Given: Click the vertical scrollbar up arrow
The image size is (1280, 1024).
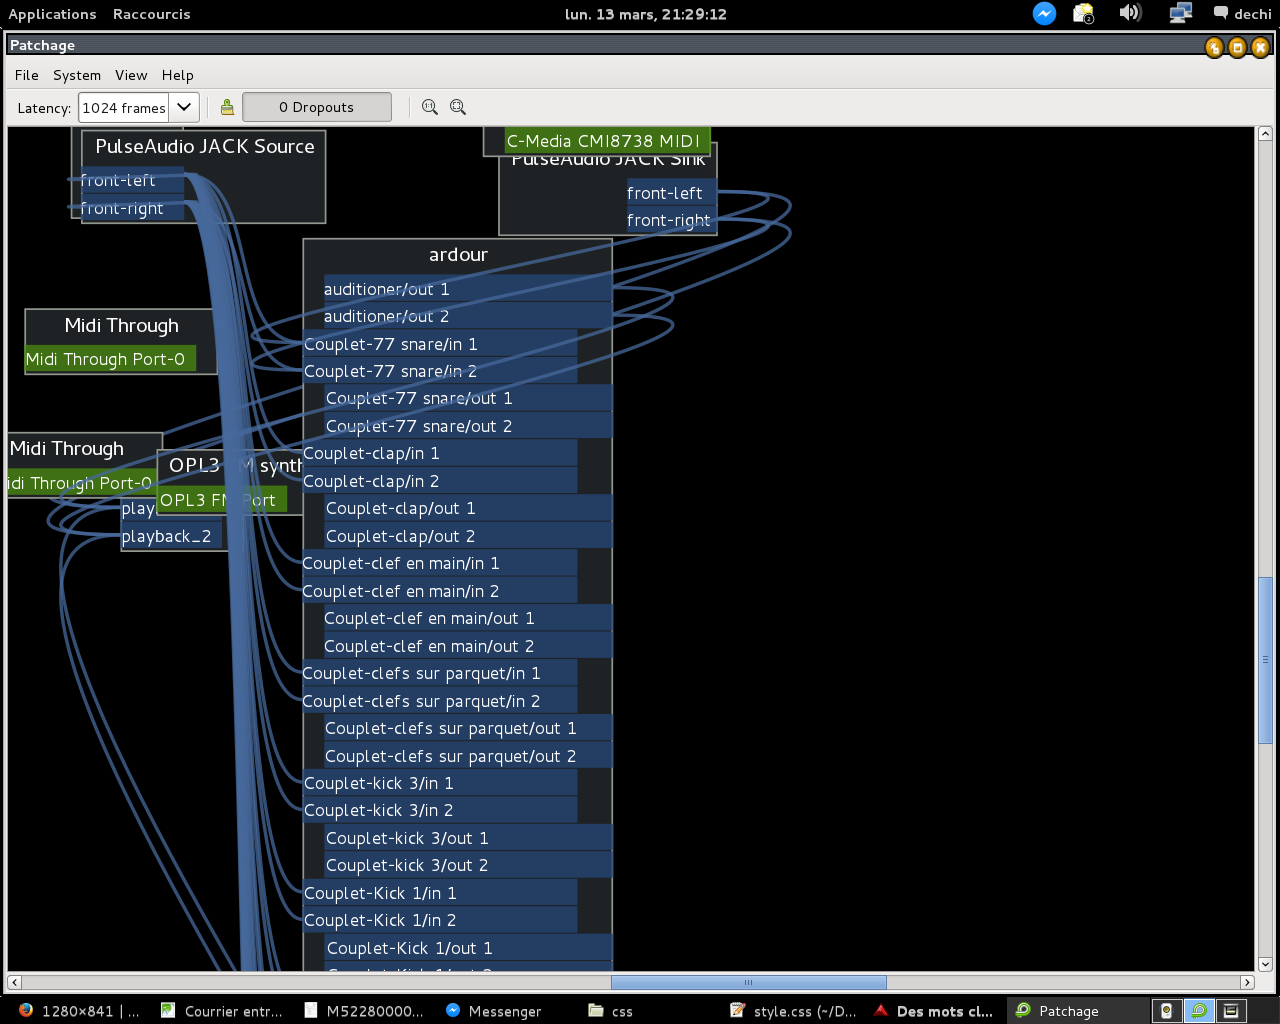Looking at the screenshot, I should 1265,133.
